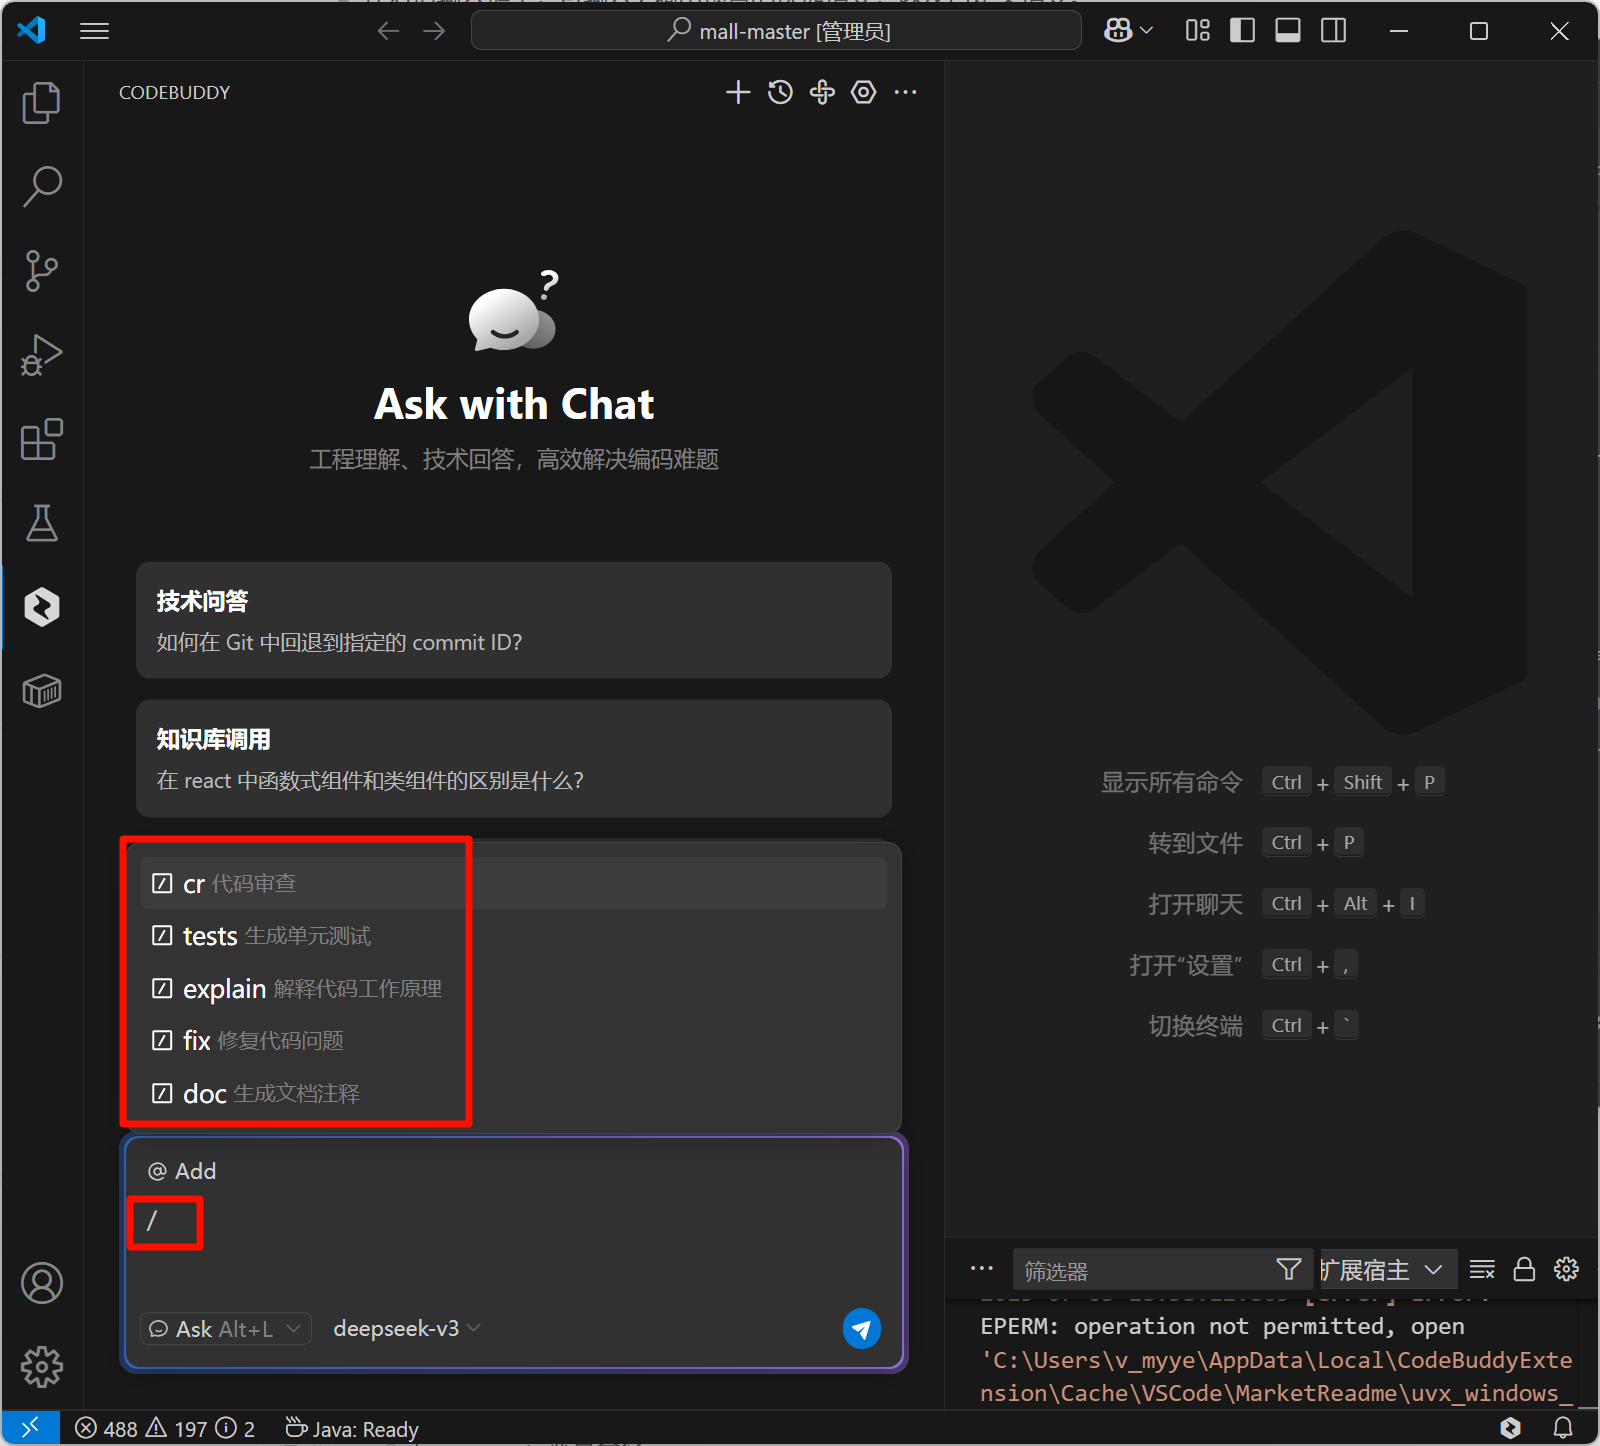Customize layout from the title bar
This screenshot has height=1446, width=1600.
(1197, 31)
